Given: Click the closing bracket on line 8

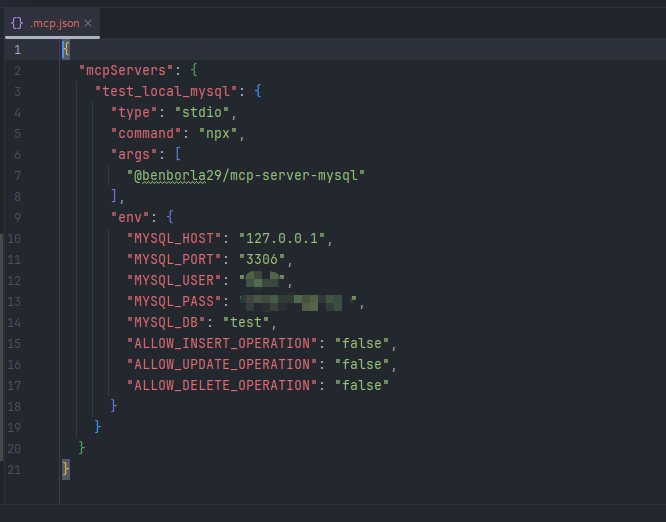Looking at the screenshot, I should point(114,196).
